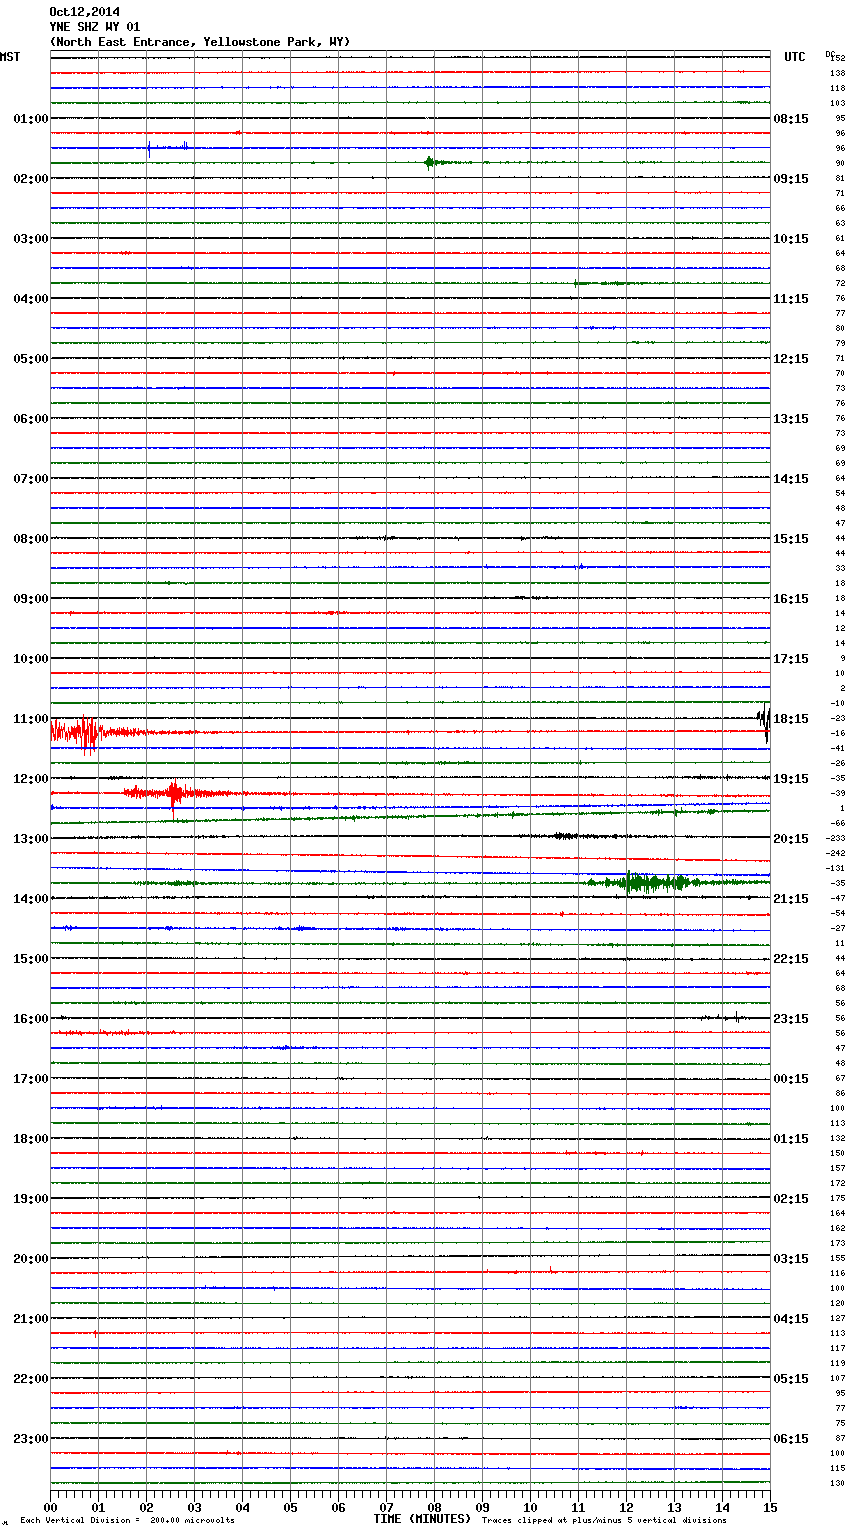Click the 06:15 UTC time label
The width and height of the screenshot is (850, 1534).
point(791,1439)
